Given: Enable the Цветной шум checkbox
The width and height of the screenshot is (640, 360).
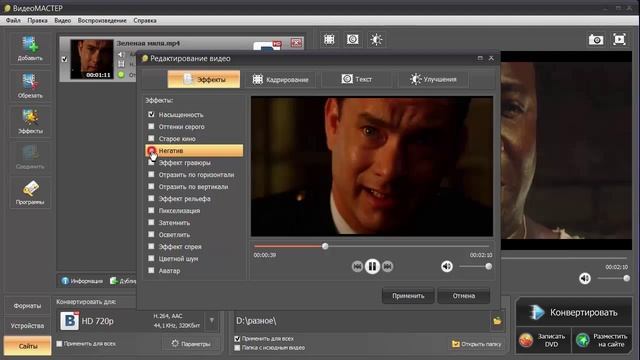Looking at the screenshot, I should click(151, 258).
